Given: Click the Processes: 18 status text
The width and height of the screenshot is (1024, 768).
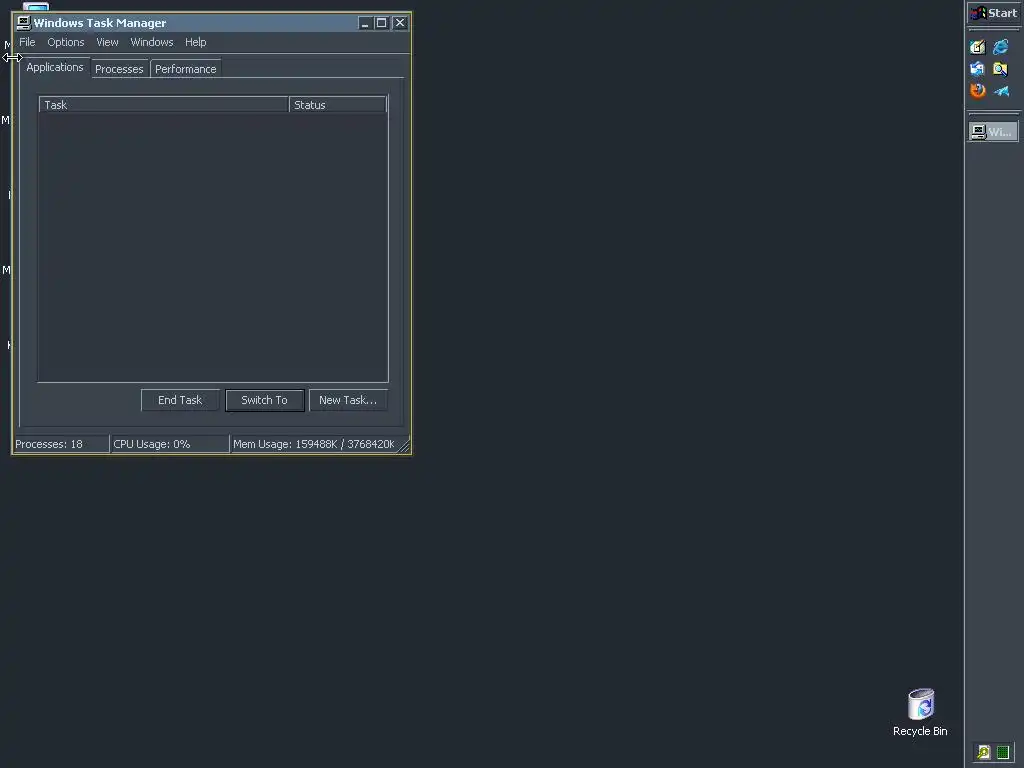Looking at the screenshot, I should click(x=49, y=444).
